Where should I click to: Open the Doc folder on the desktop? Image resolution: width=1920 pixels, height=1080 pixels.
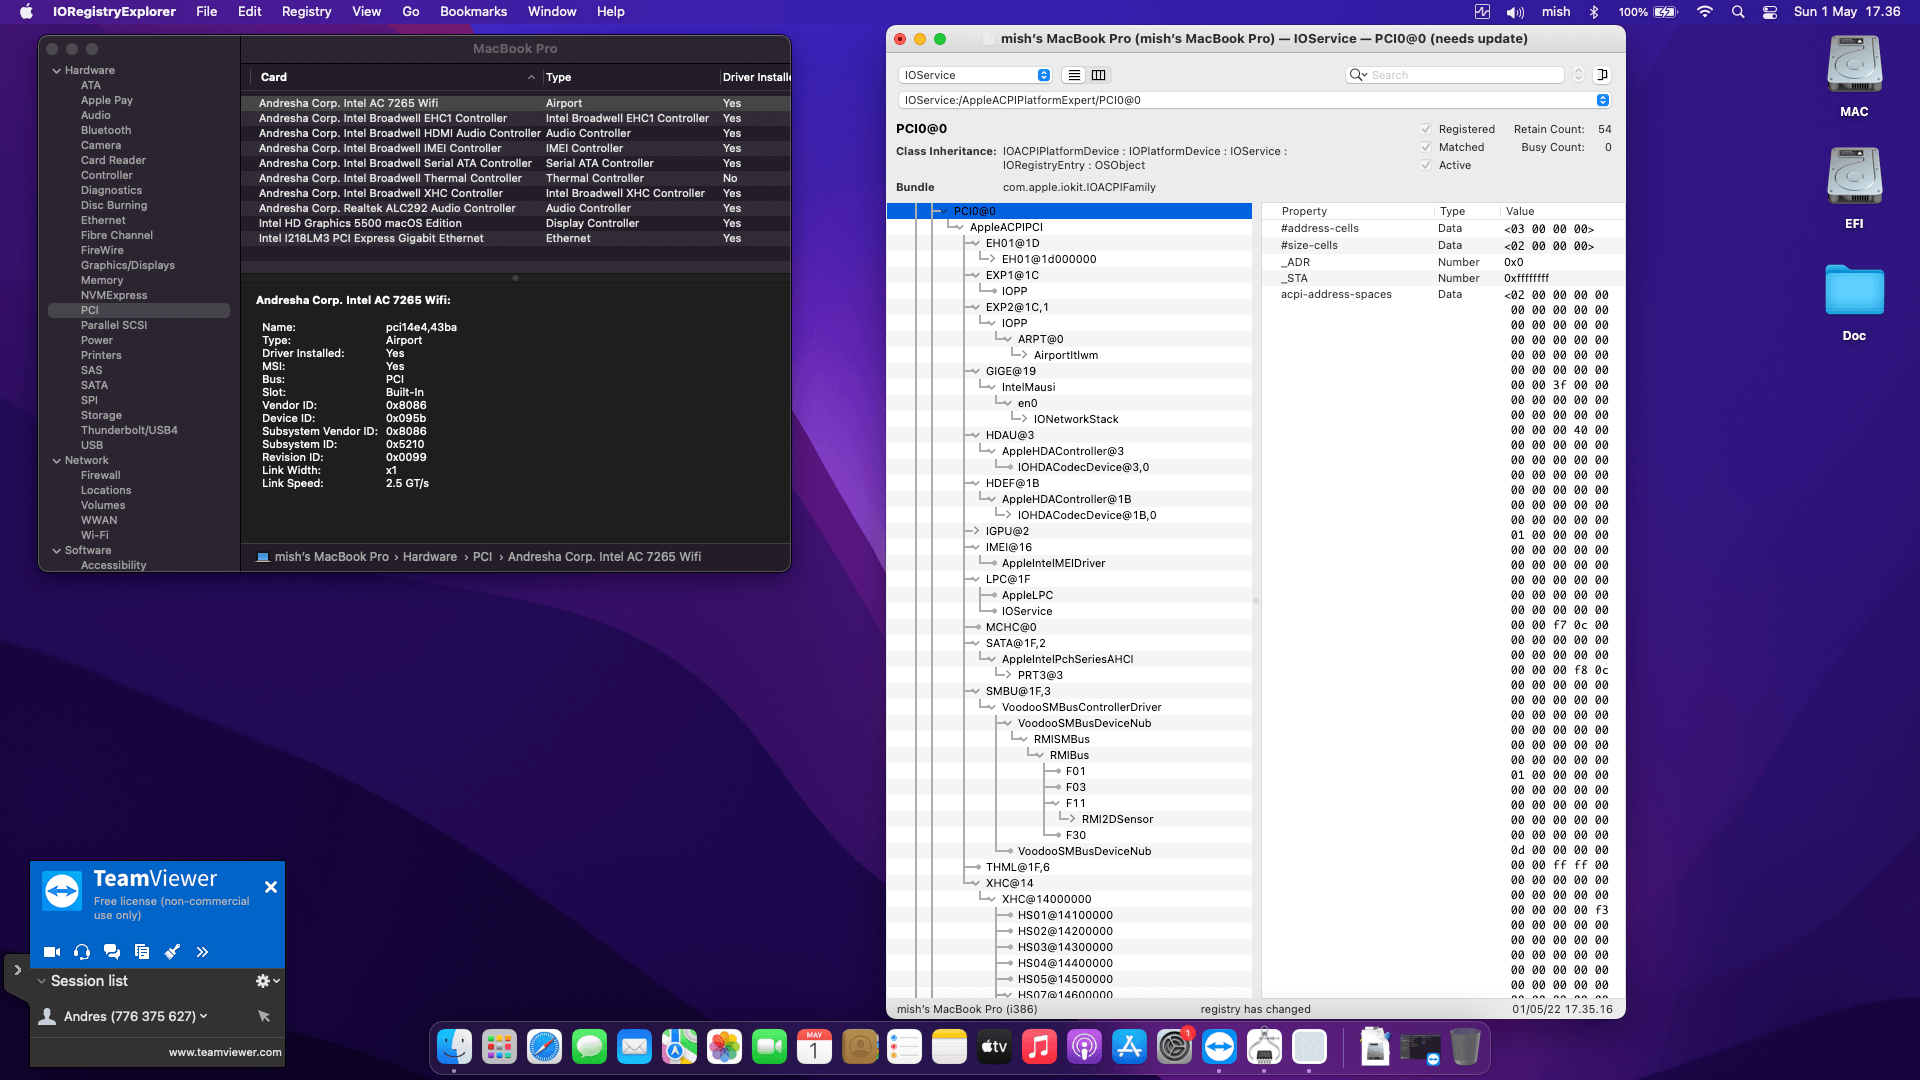pos(1854,303)
